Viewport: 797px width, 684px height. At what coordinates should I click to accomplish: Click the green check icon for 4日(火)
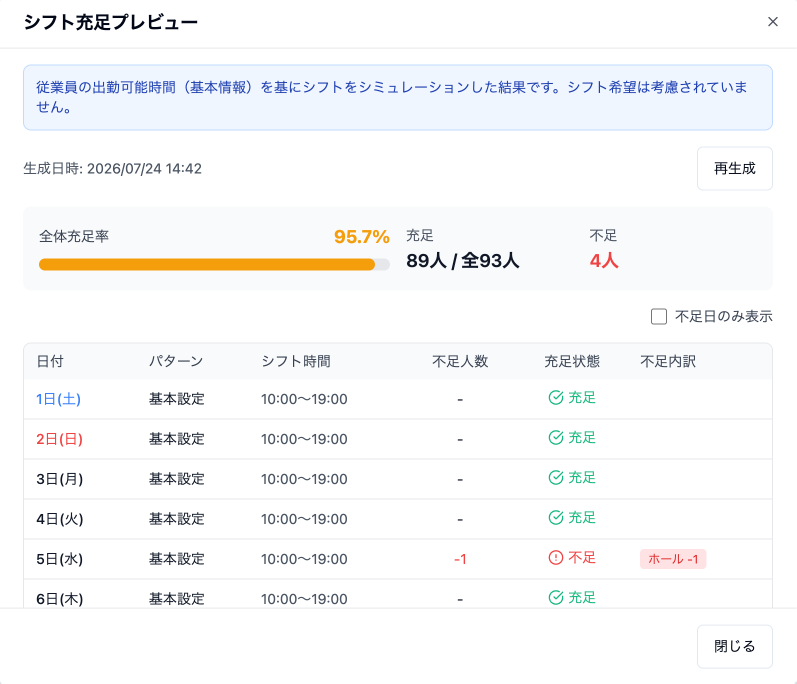click(x=556, y=518)
